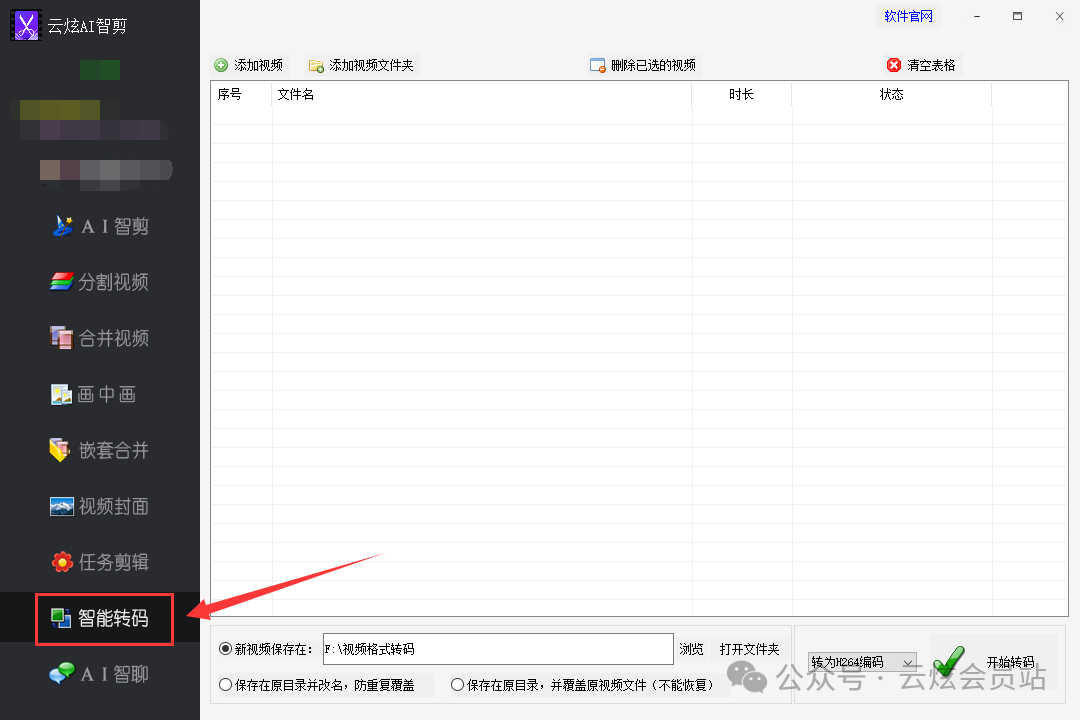This screenshot has width=1080, height=720.
Task: Maximize the application window
Action: tap(1017, 16)
